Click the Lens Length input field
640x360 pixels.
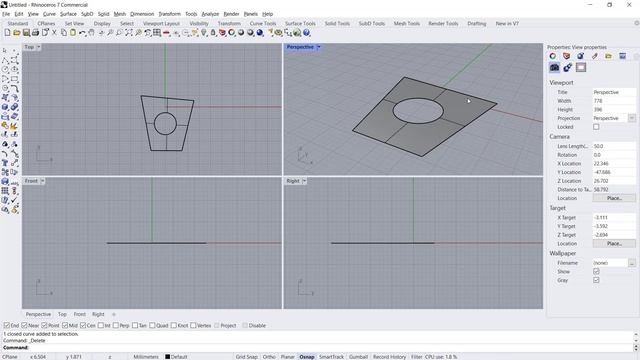coord(614,146)
